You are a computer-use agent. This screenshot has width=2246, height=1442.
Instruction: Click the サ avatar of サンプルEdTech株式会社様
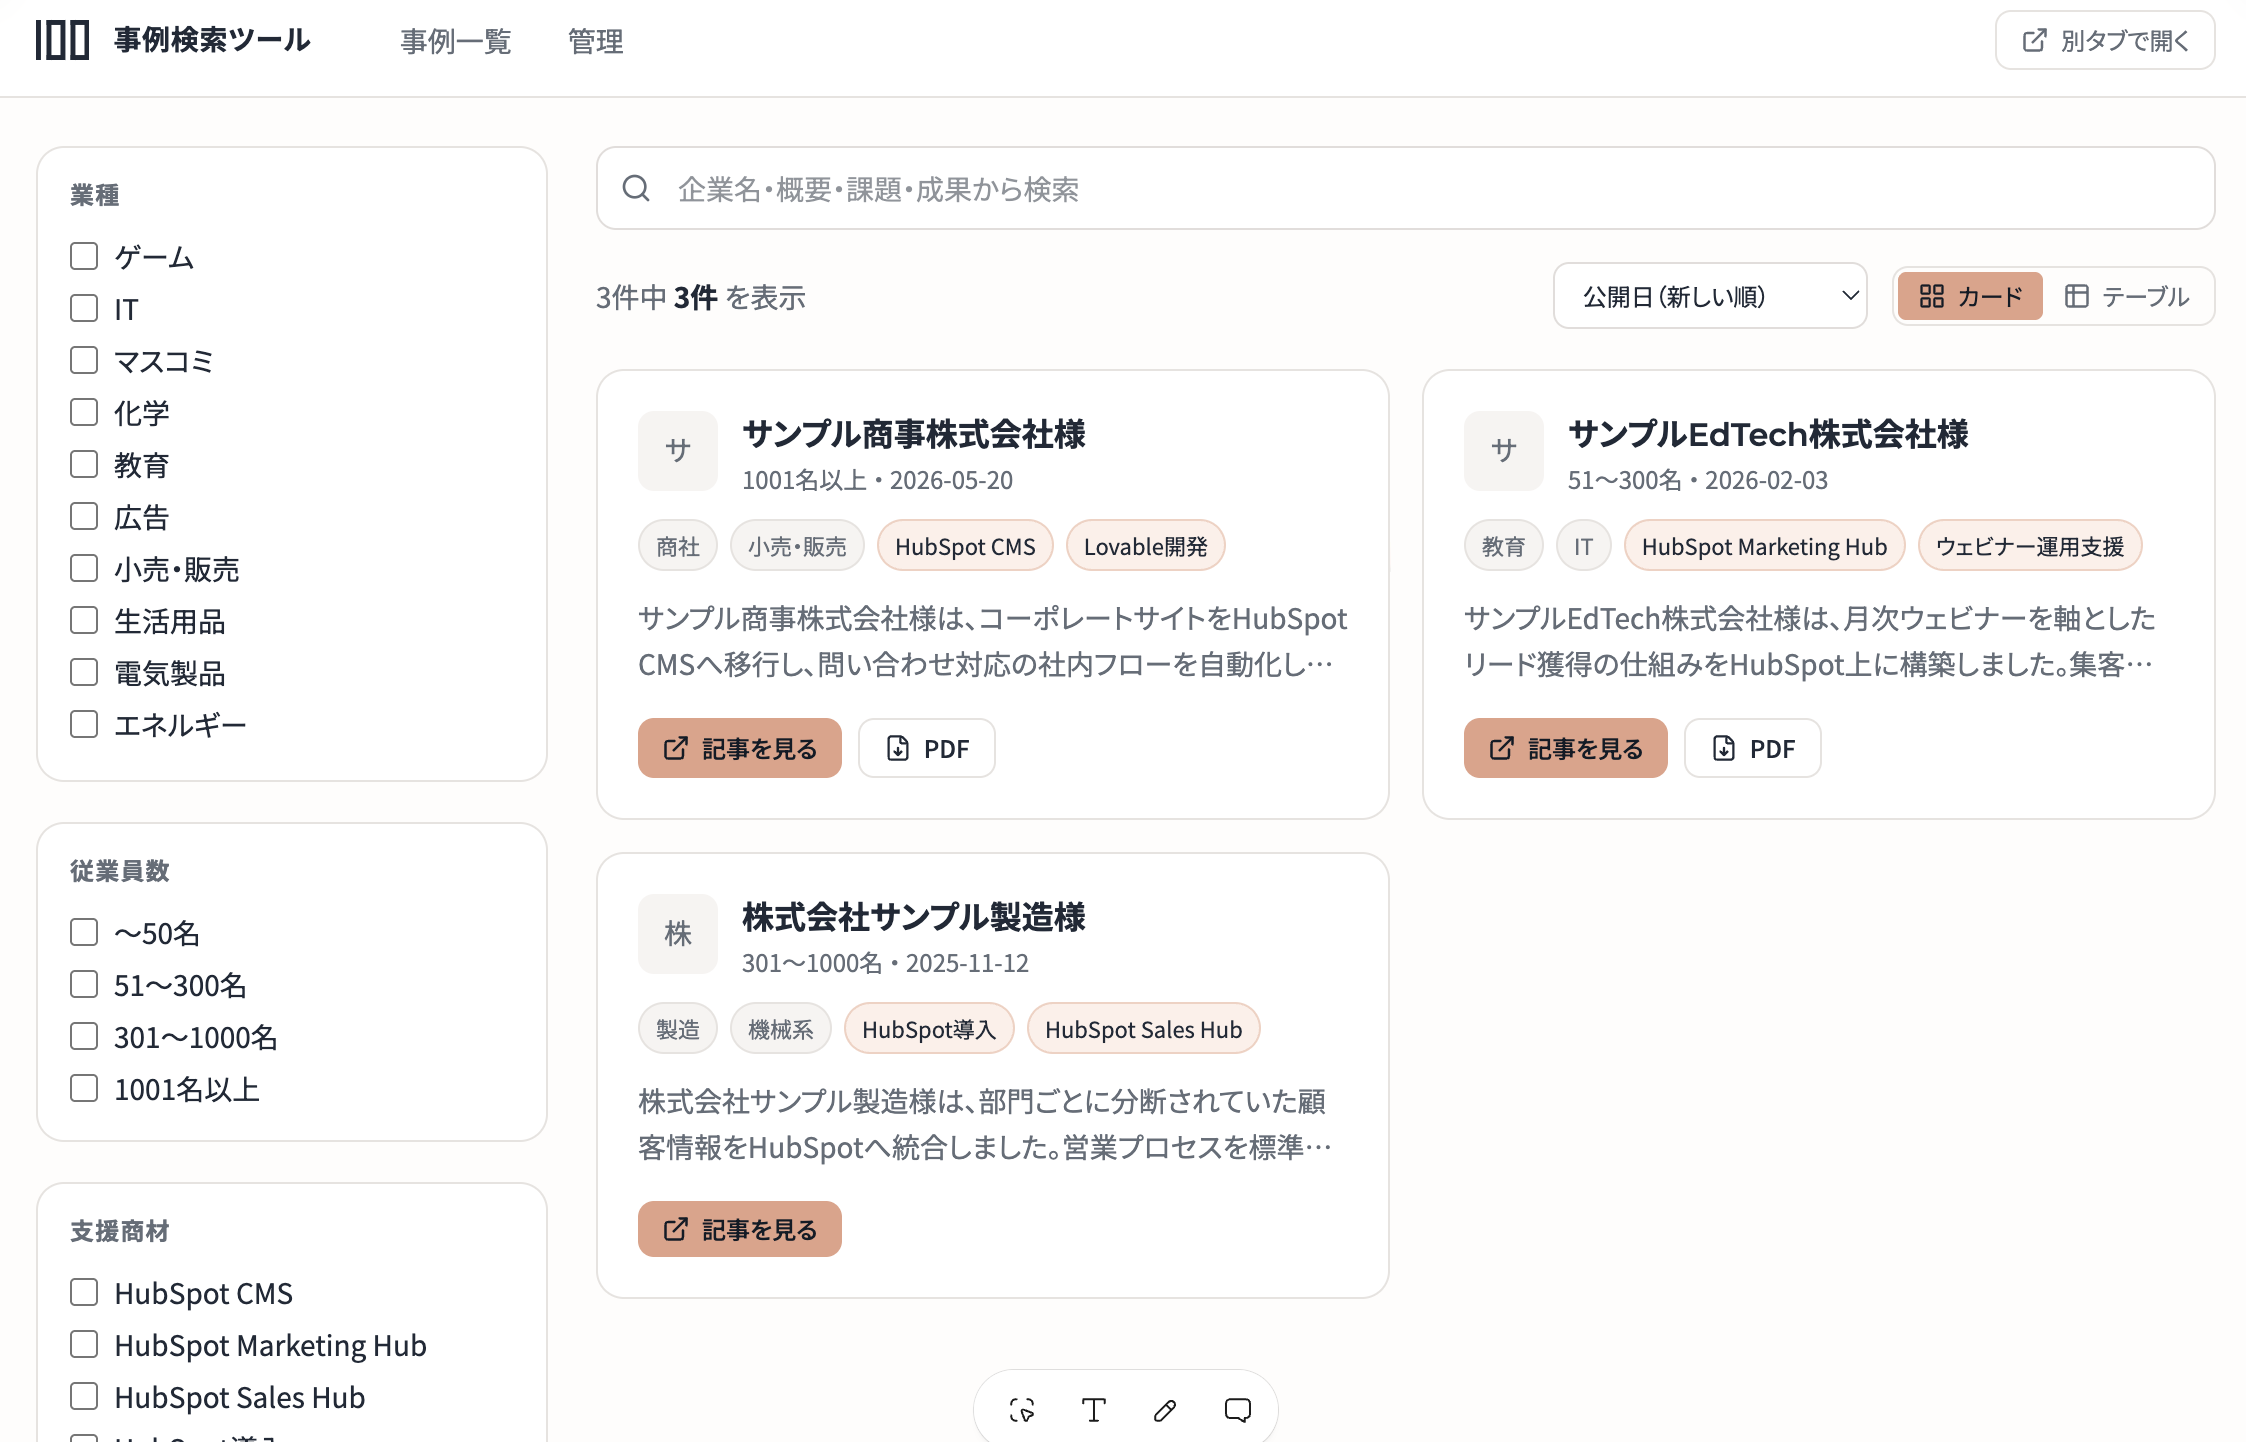(1504, 451)
